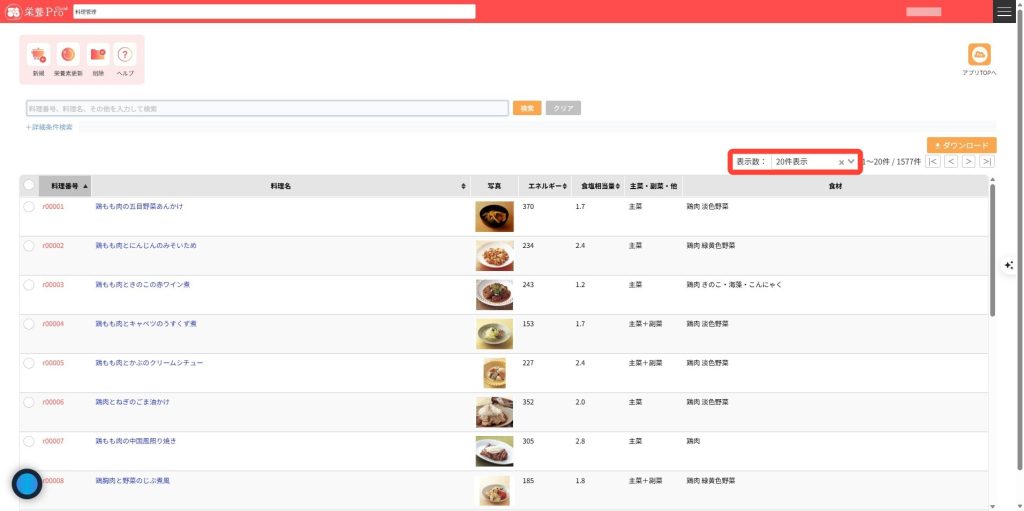Click the orange 検索 search button
The image size is (1024, 511).
coord(527,108)
